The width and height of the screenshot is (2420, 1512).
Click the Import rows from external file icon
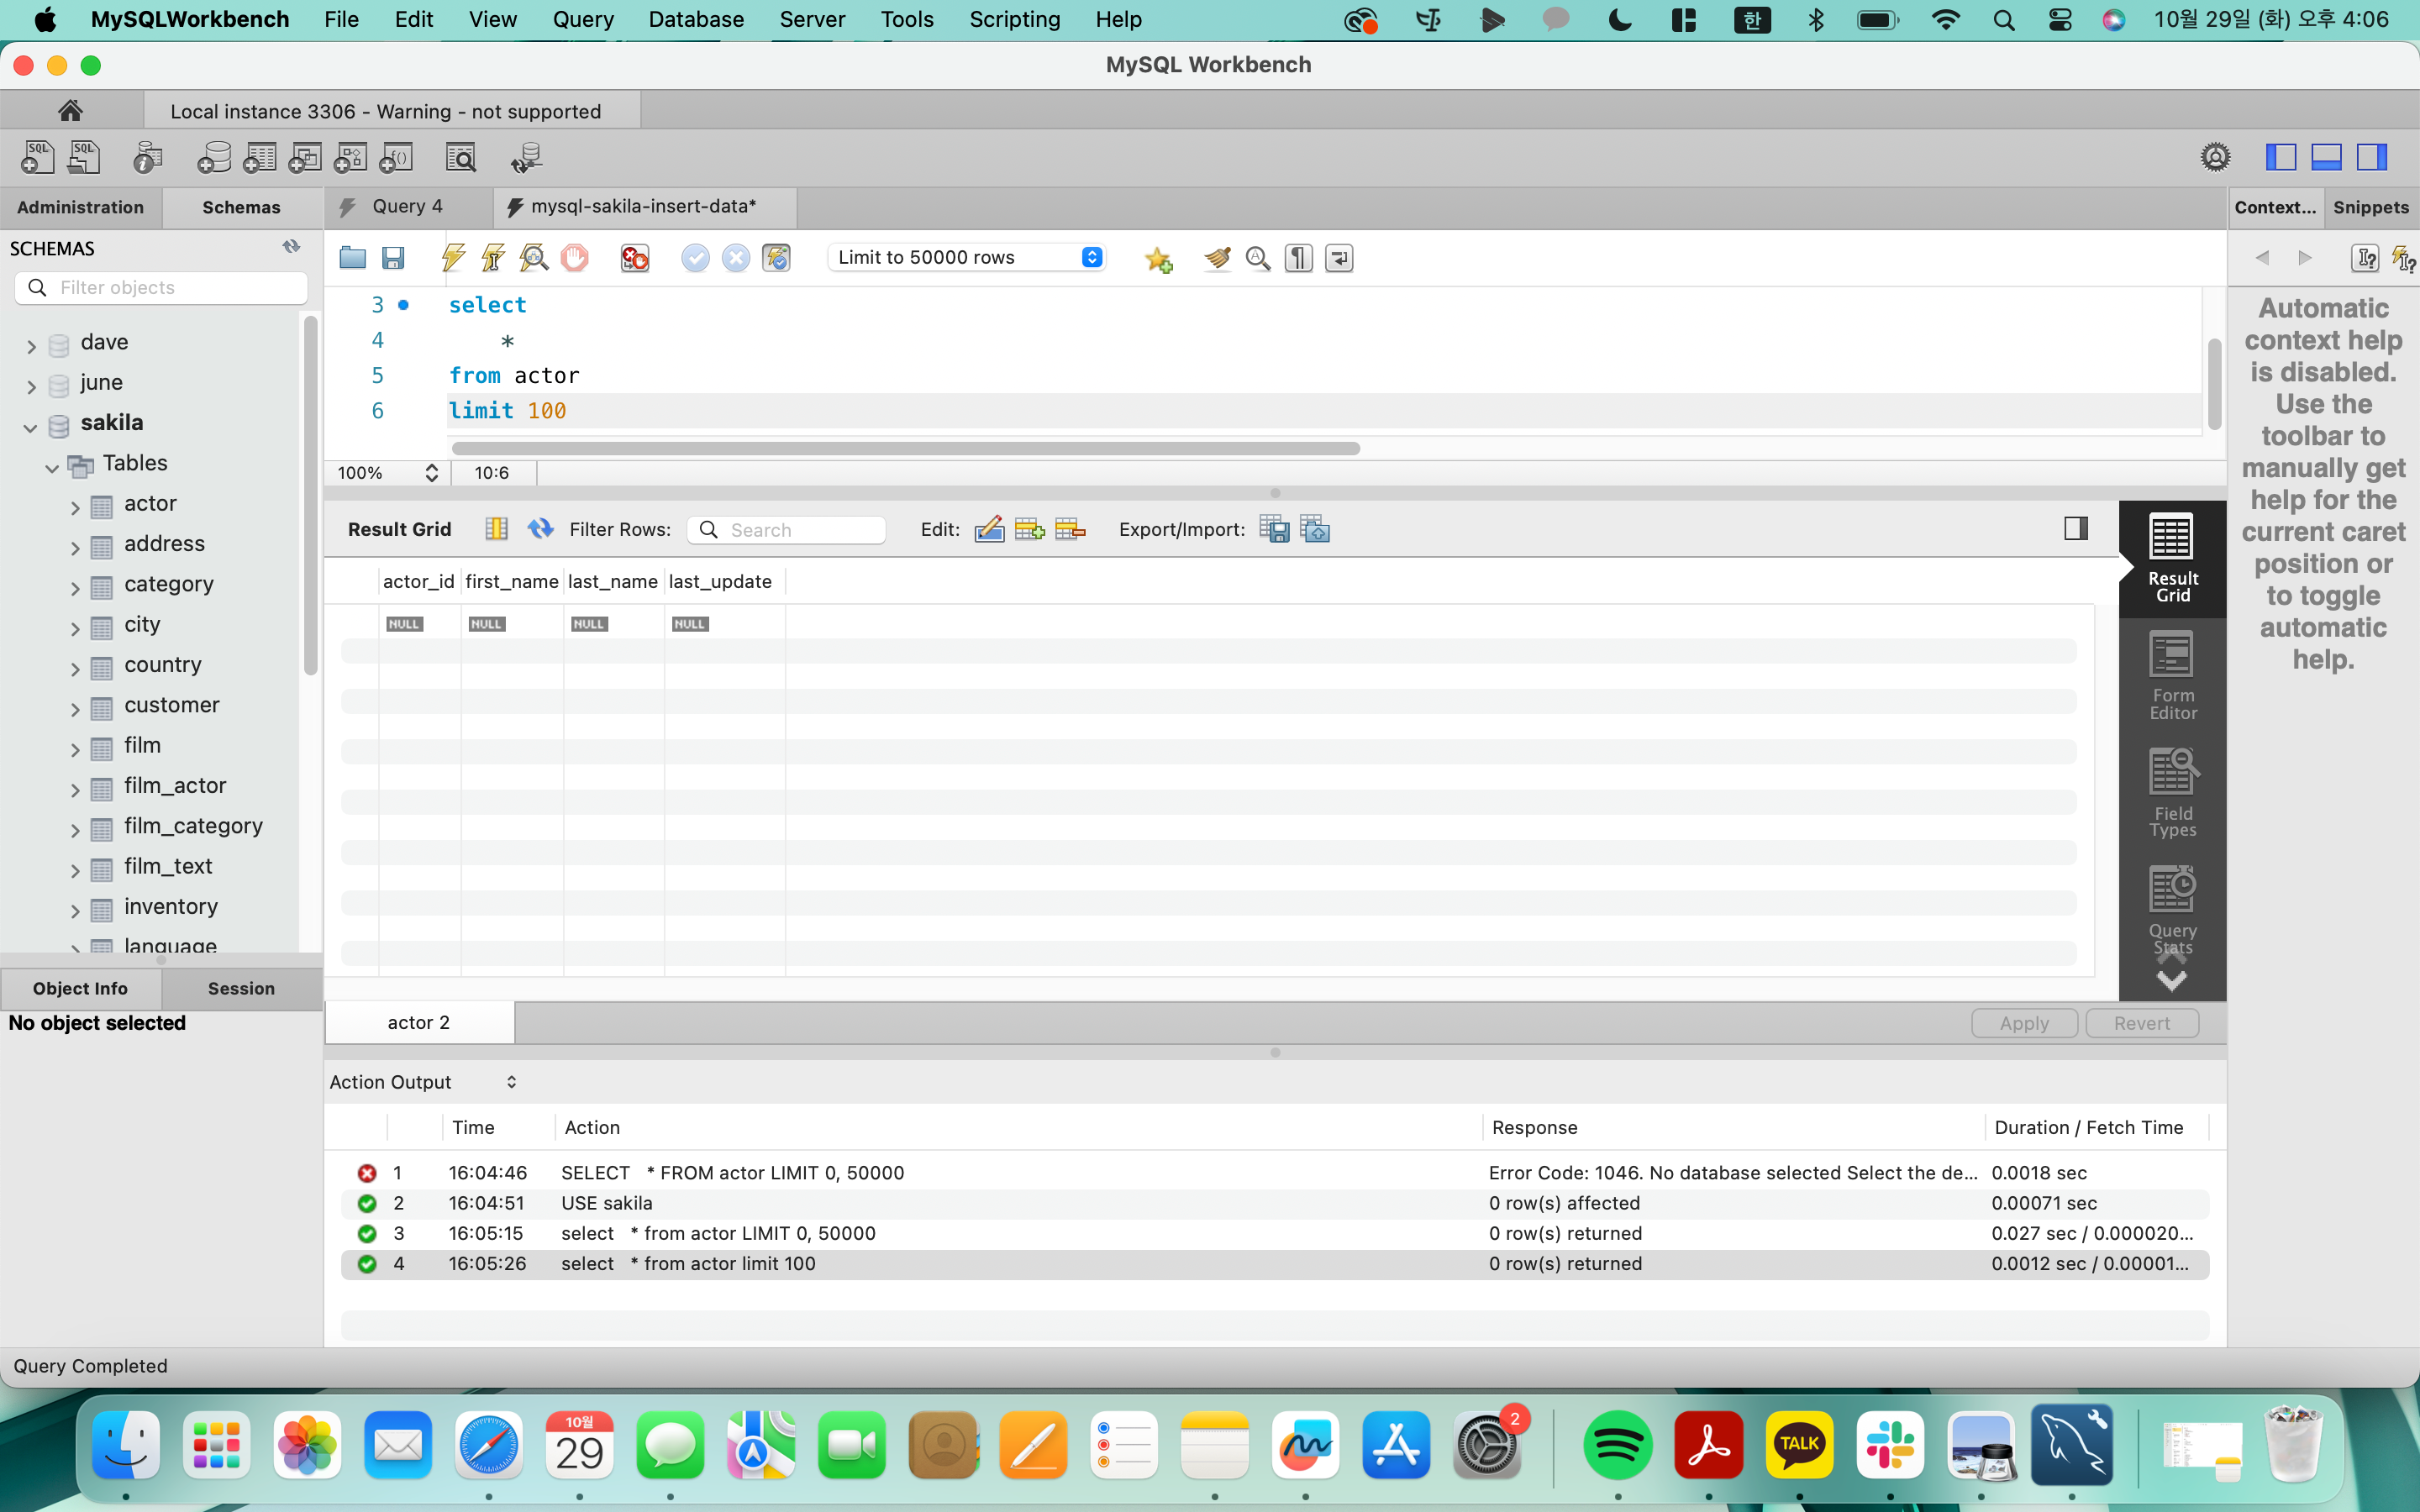pos(1315,529)
